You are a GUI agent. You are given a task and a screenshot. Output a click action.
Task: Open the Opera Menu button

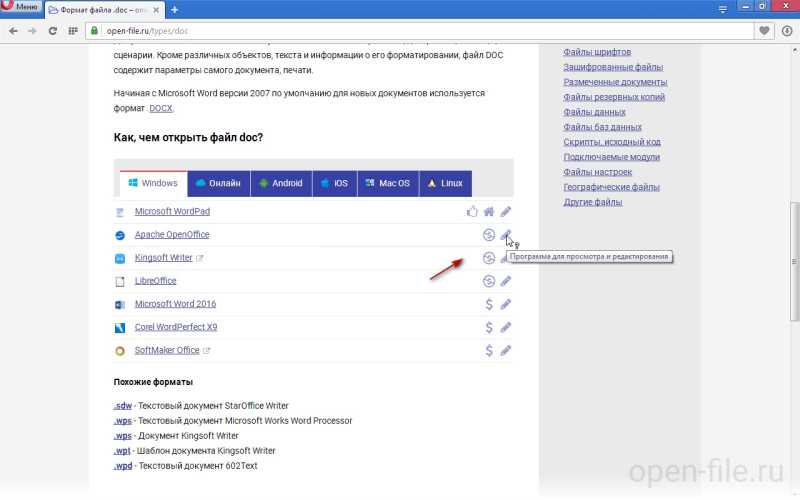(21, 7)
